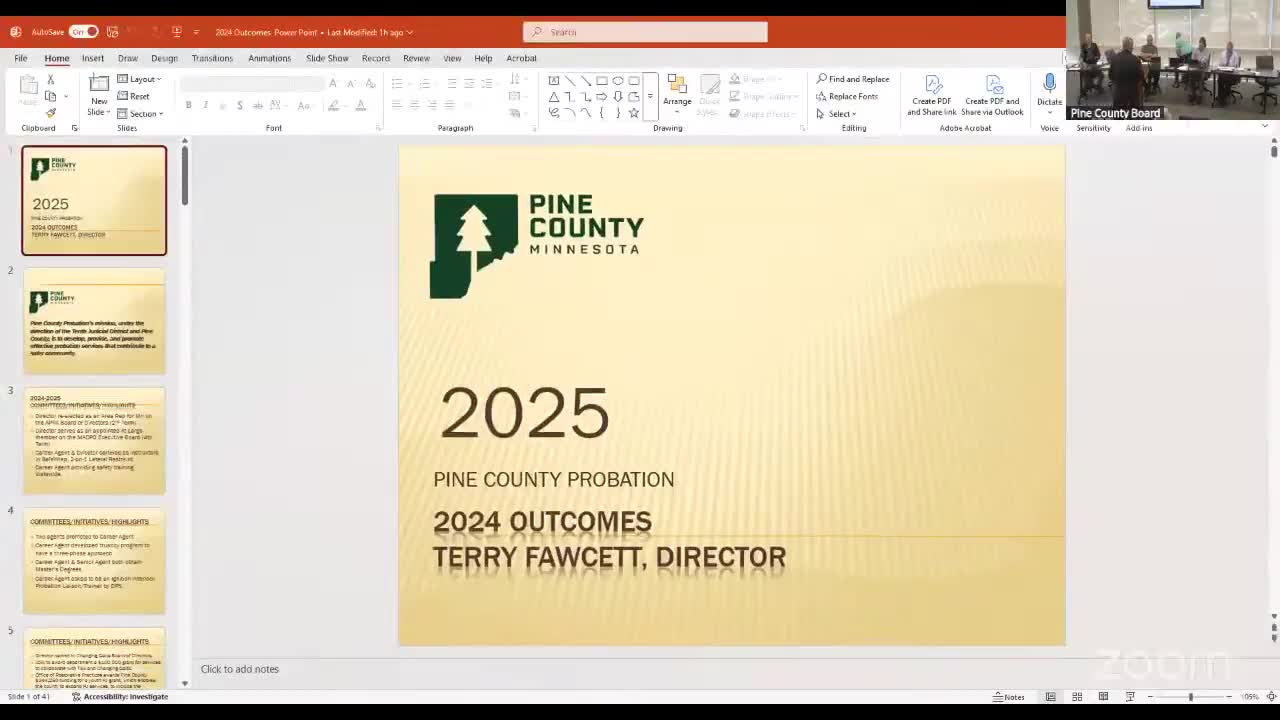Click the Copy icon

pyautogui.click(x=50, y=96)
